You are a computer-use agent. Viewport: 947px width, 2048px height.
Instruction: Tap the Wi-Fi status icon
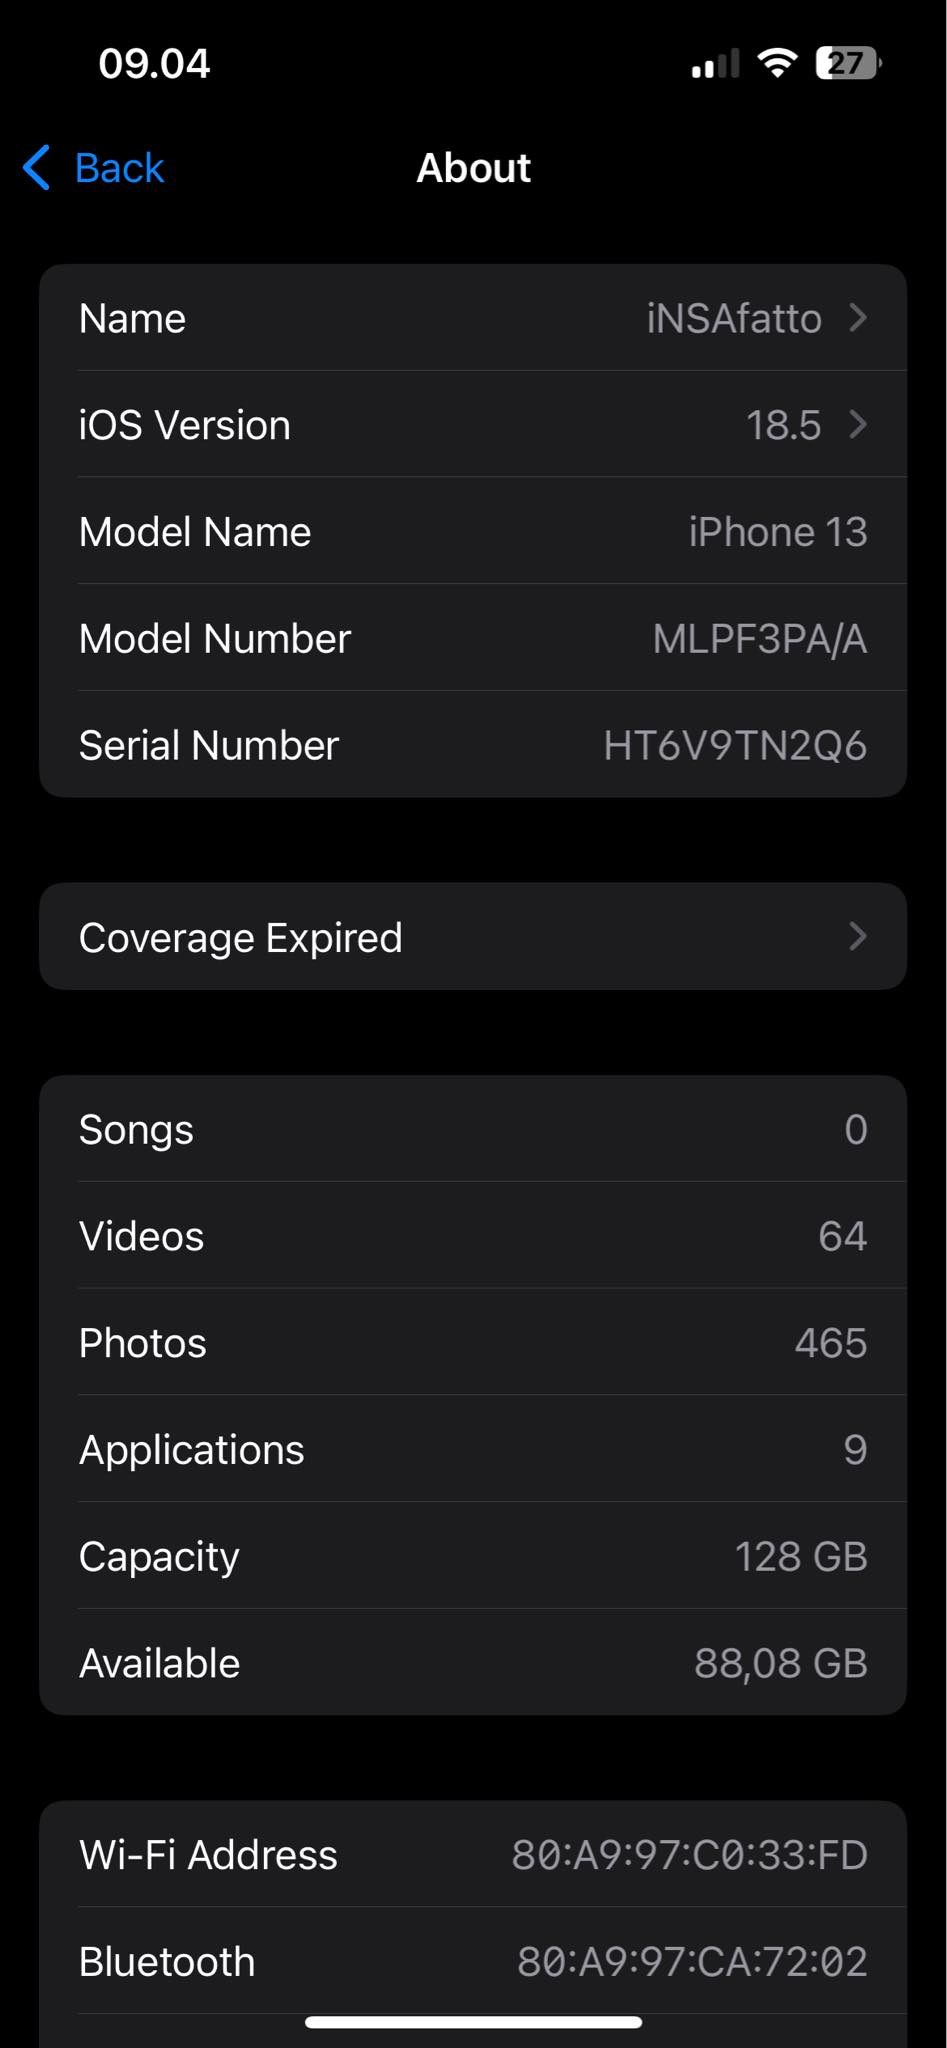pyautogui.click(x=777, y=63)
